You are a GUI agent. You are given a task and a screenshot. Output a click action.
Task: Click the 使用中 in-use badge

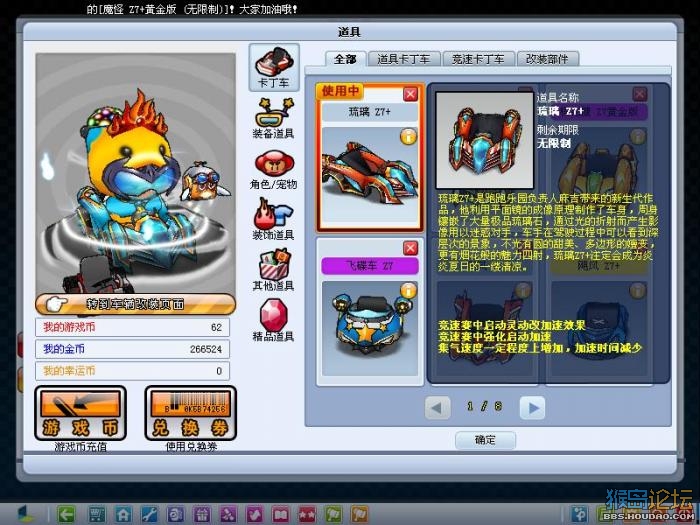click(x=340, y=91)
